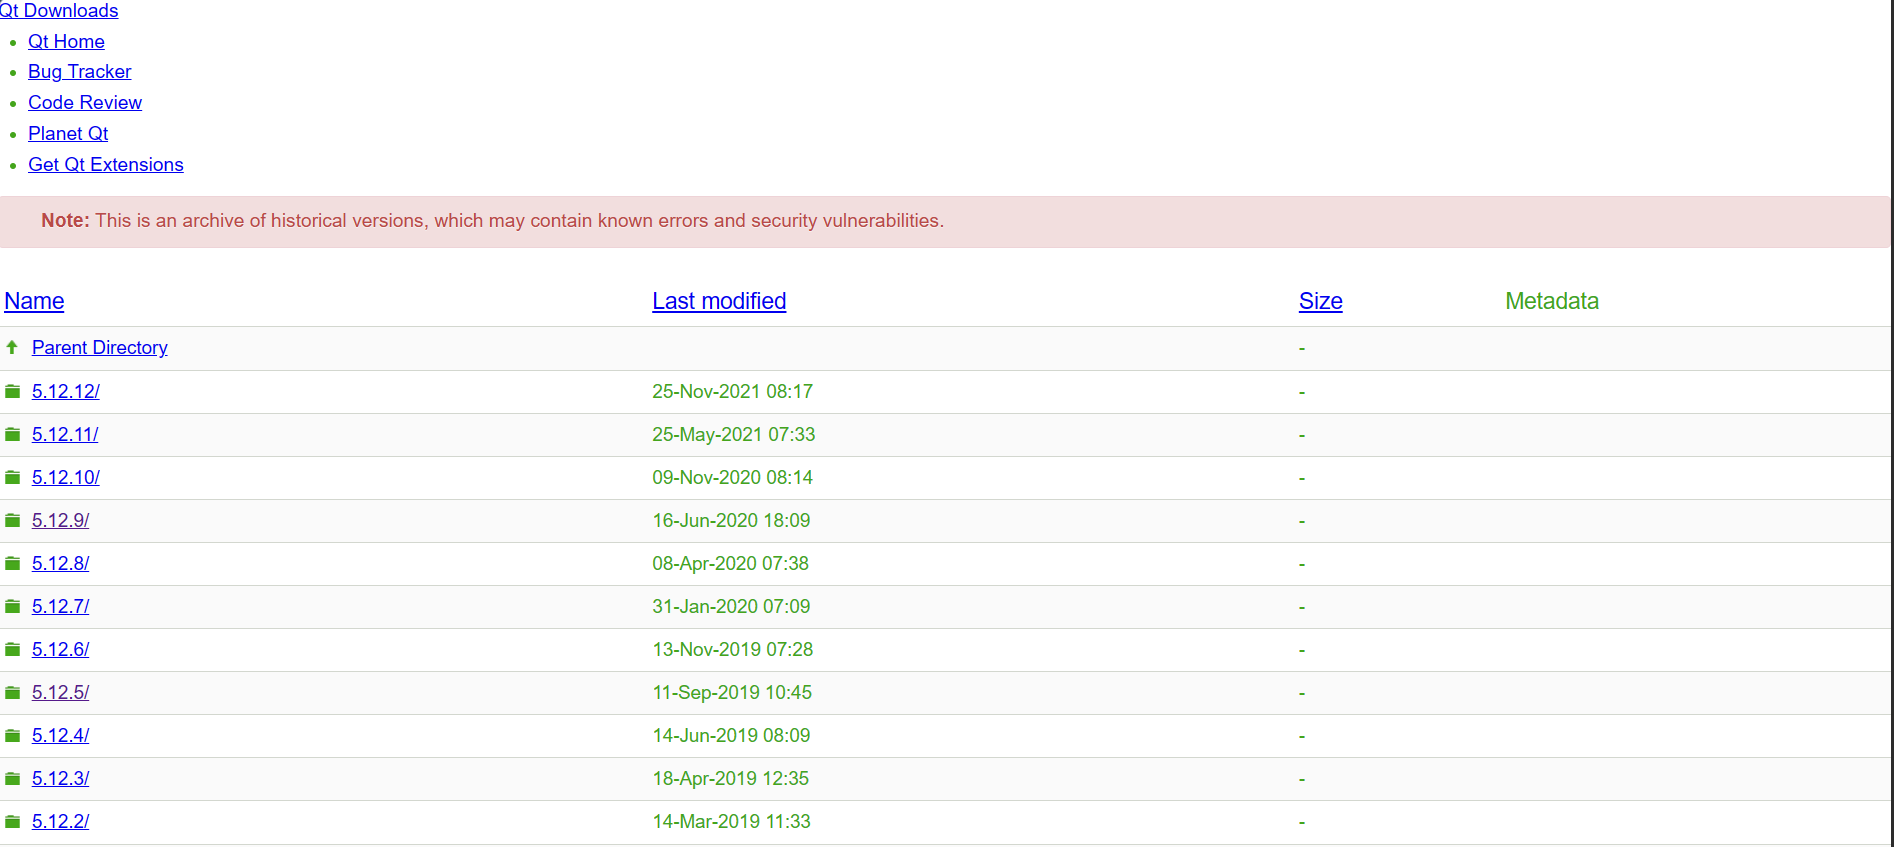Image resolution: width=1894 pixels, height=847 pixels.
Task: Click the folder icon beside 5.12.11/
Action: tap(12, 434)
